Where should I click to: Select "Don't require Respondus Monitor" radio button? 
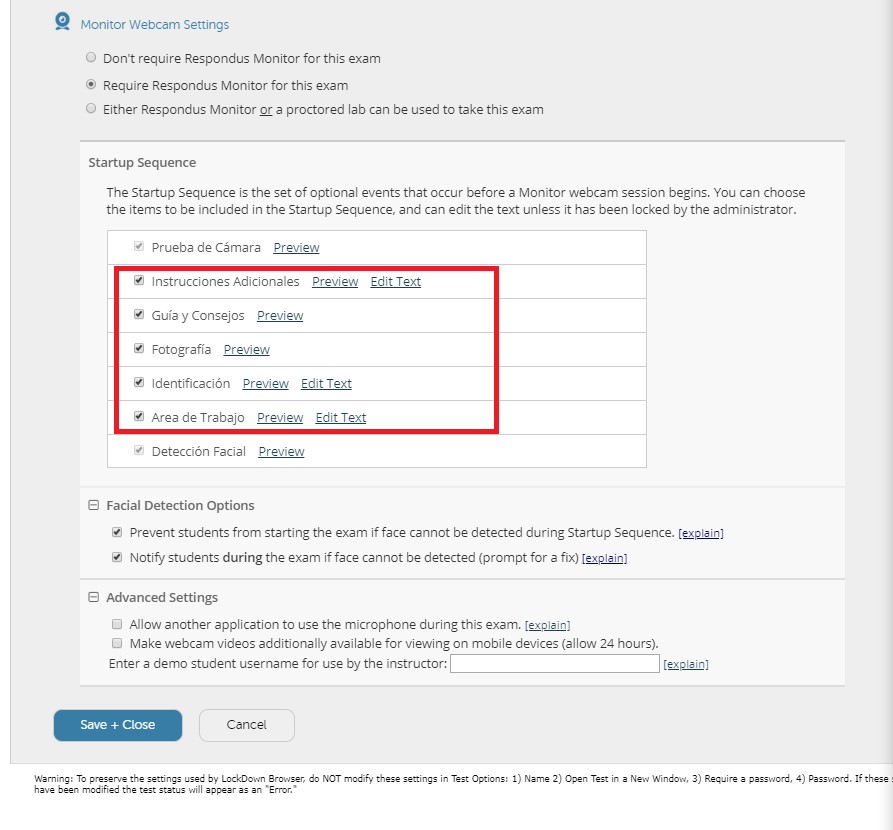92,58
